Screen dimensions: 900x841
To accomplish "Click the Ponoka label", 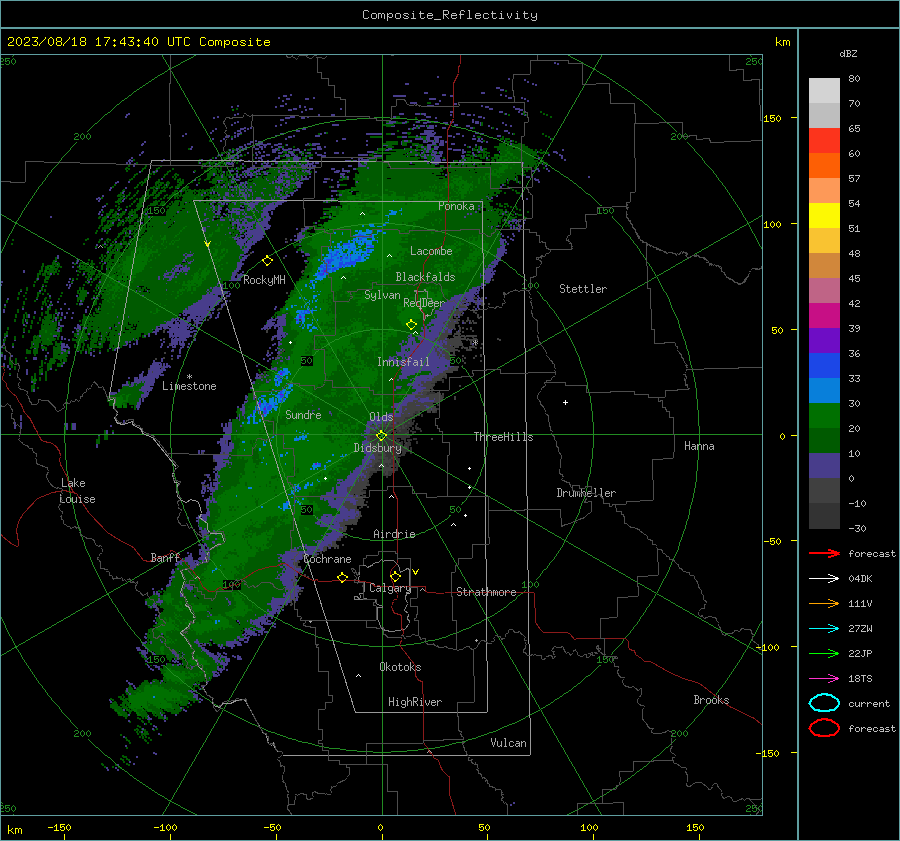I will coord(456,206).
